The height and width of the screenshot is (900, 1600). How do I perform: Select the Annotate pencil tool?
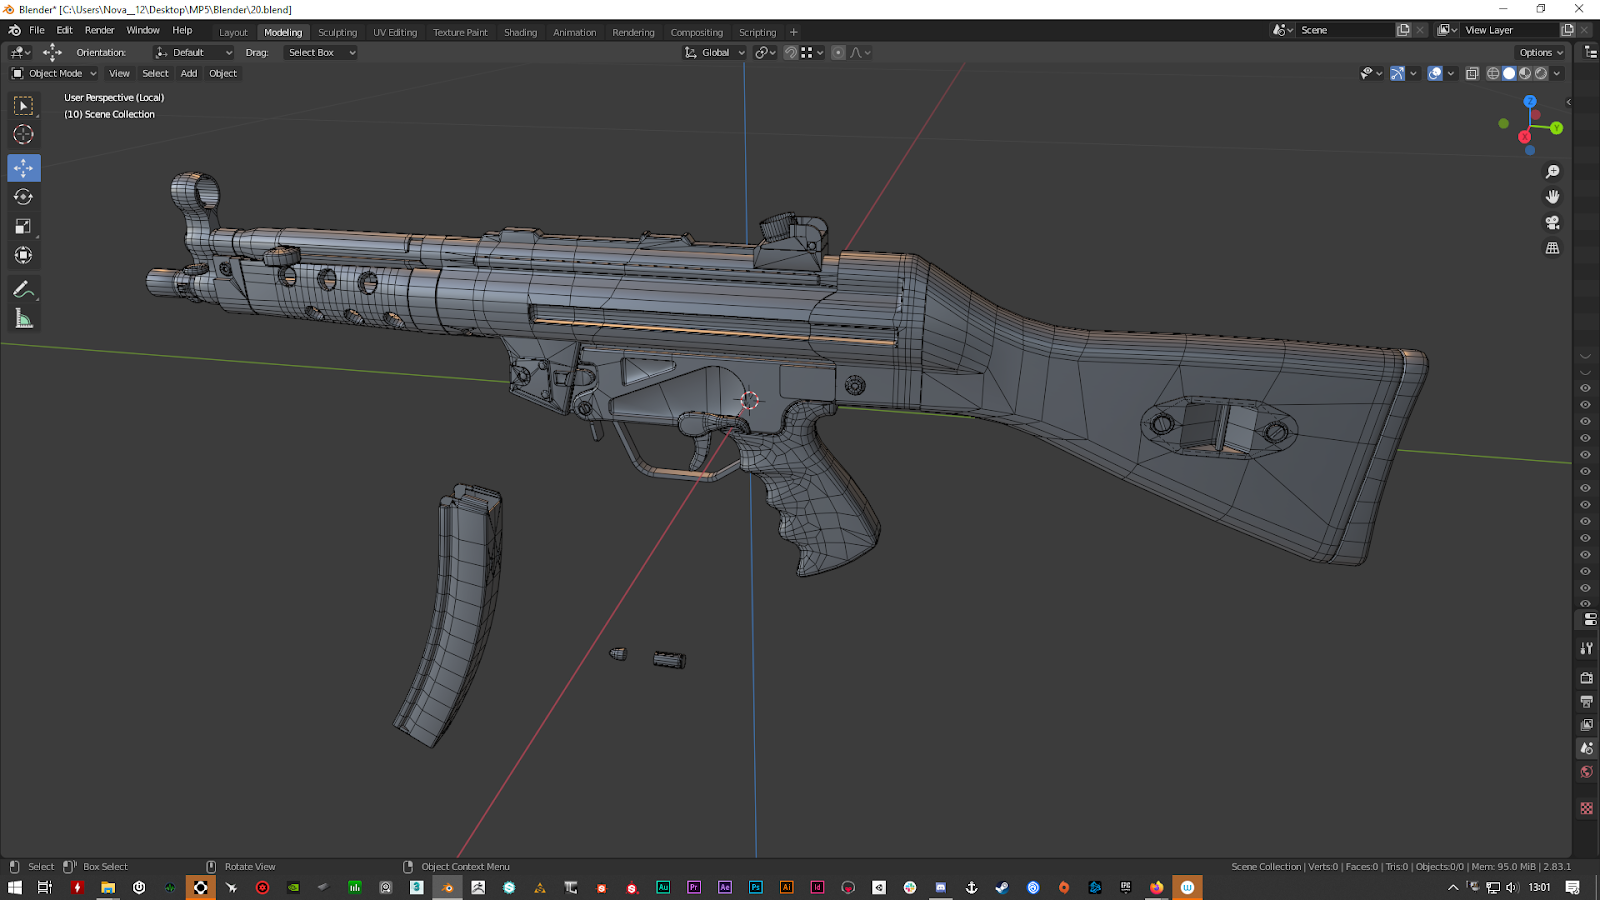tap(23, 289)
